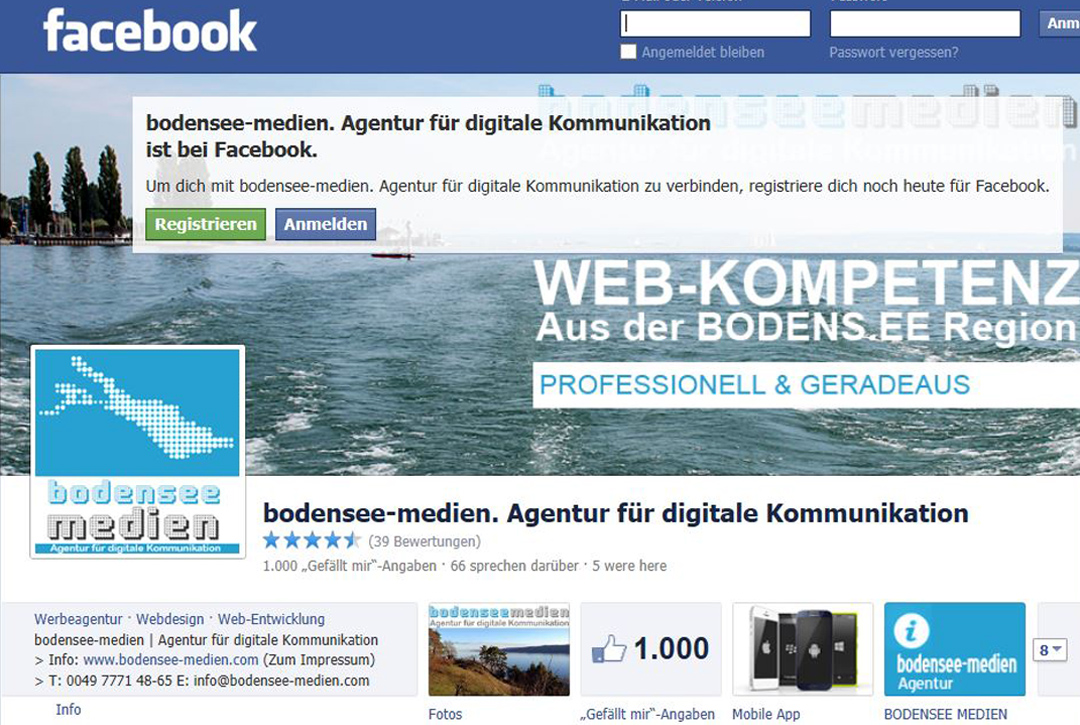Image resolution: width=1080 pixels, height=725 pixels.
Task: Click the blue Anmelden button
Action: tap(325, 224)
